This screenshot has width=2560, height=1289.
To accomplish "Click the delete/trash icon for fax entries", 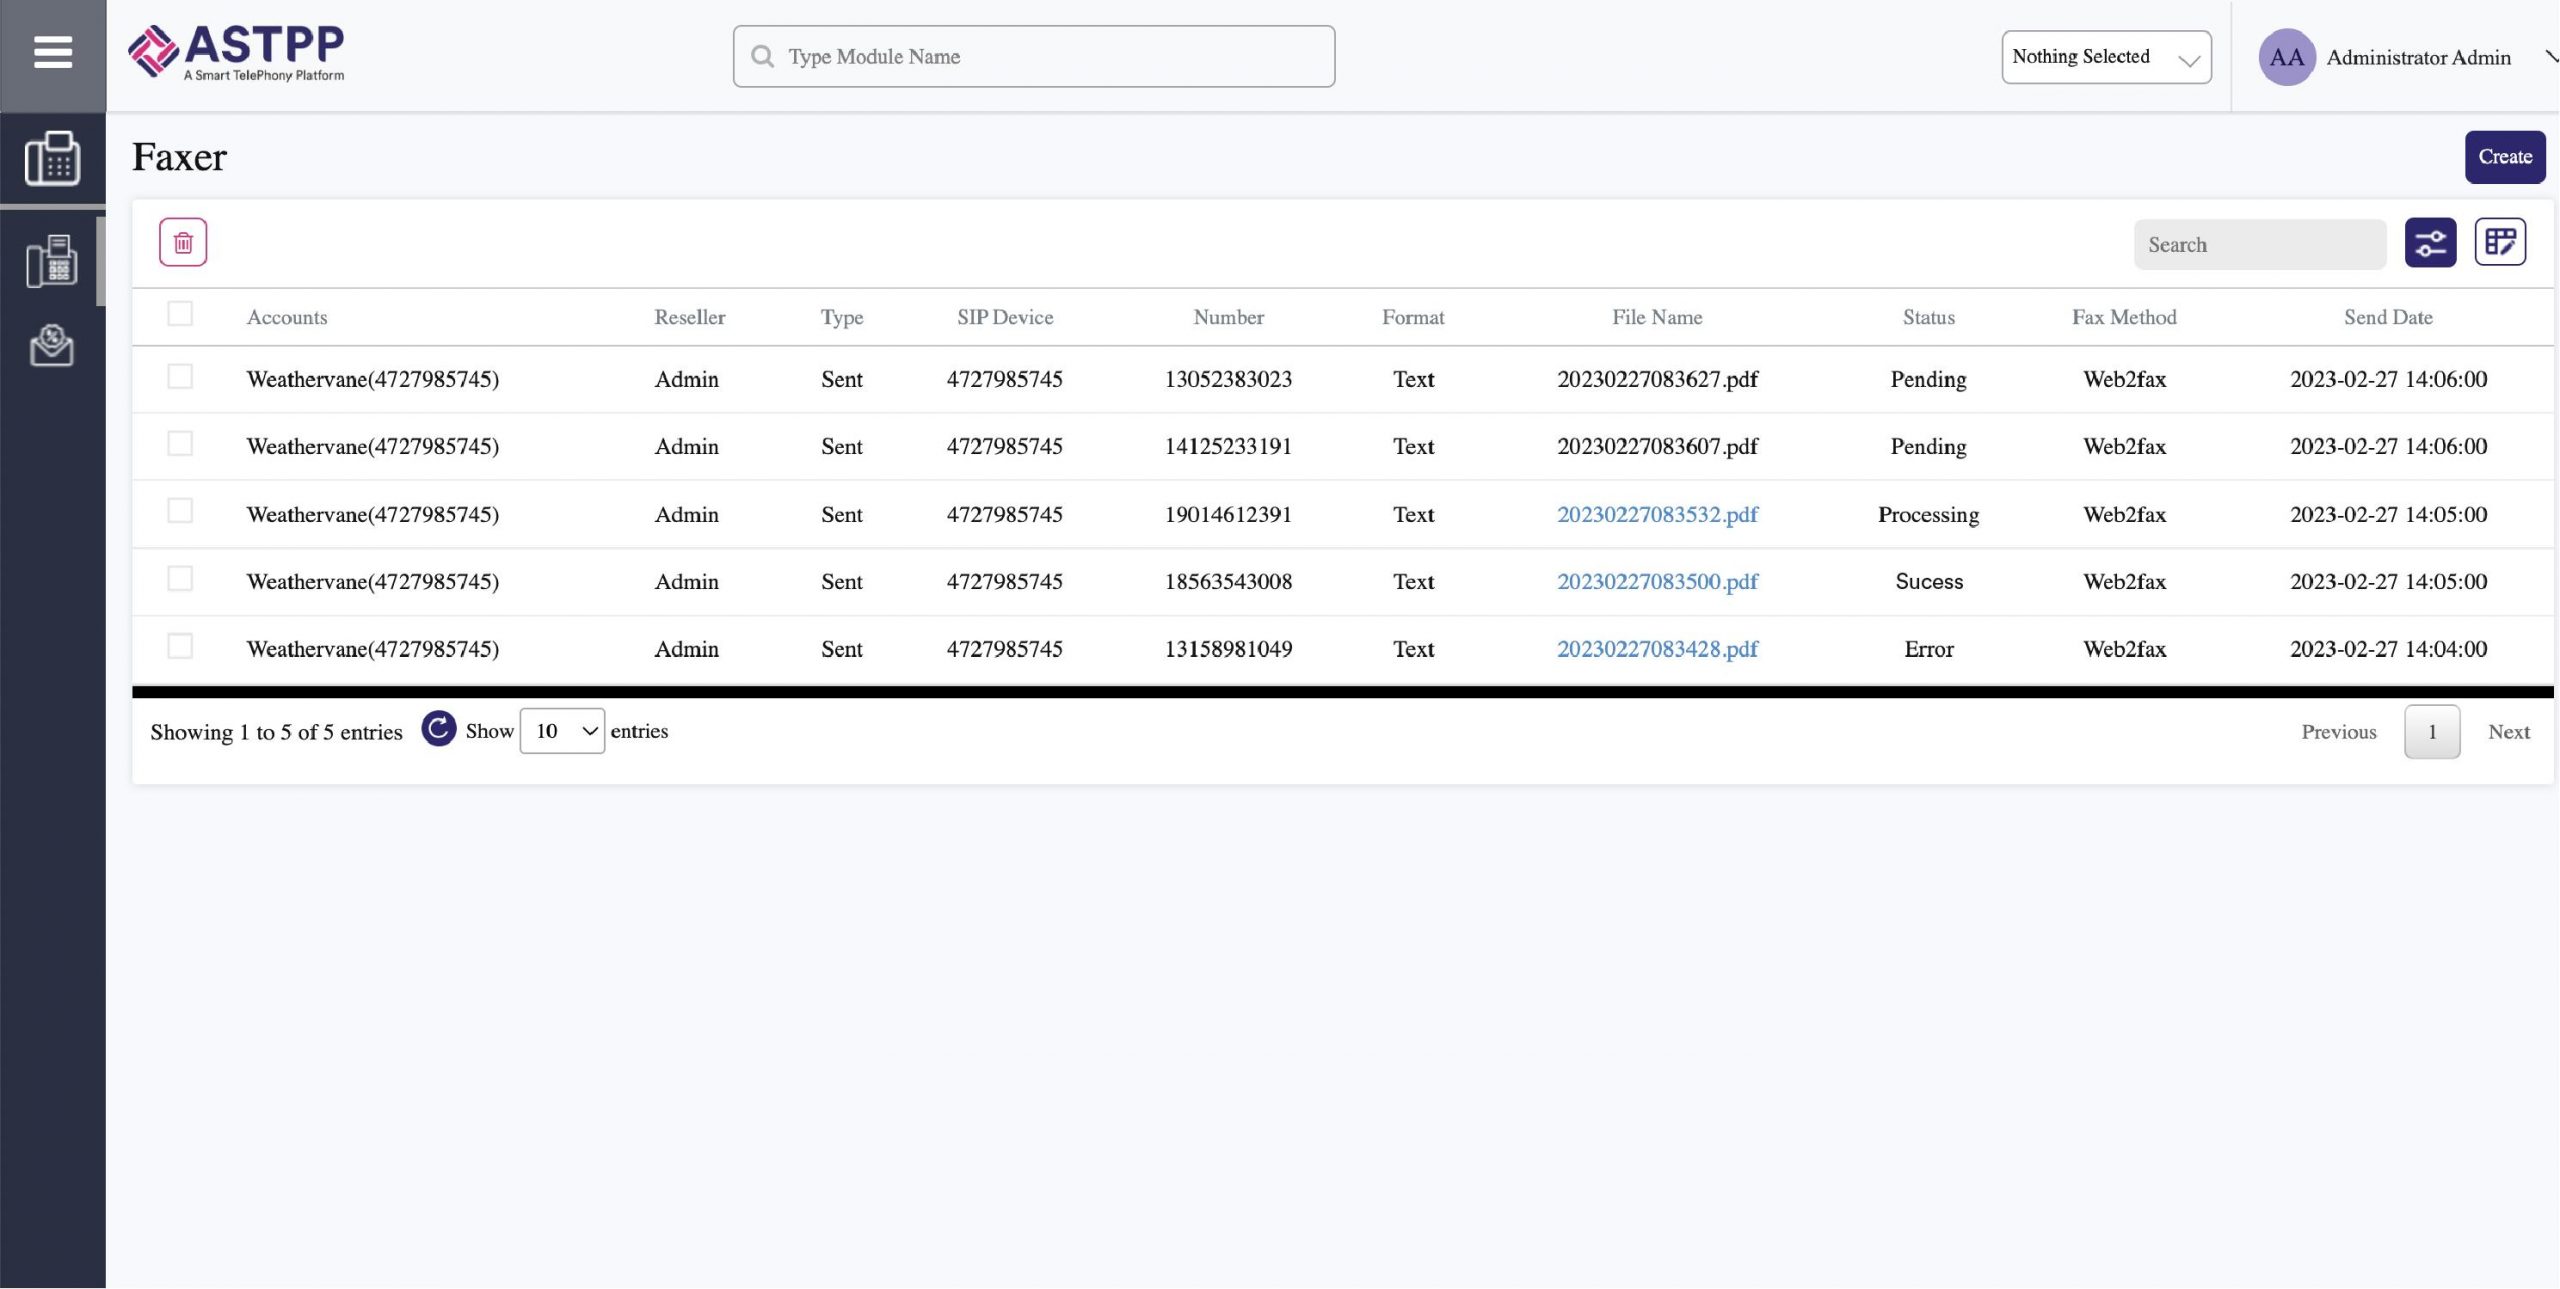I will tap(182, 242).
